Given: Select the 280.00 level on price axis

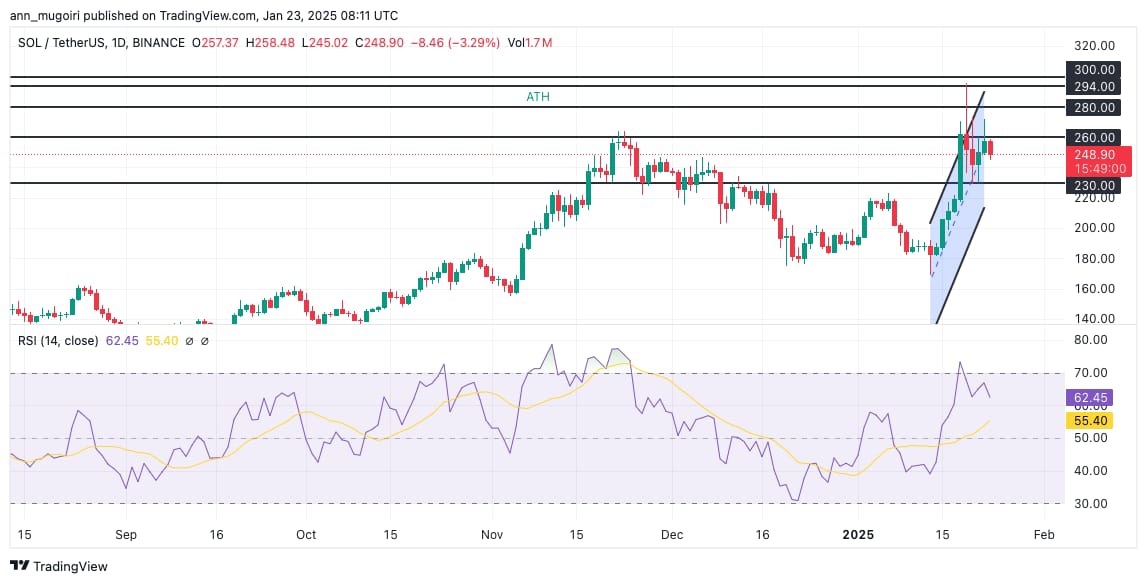Looking at the screenshot, I should coord(1094,107).
